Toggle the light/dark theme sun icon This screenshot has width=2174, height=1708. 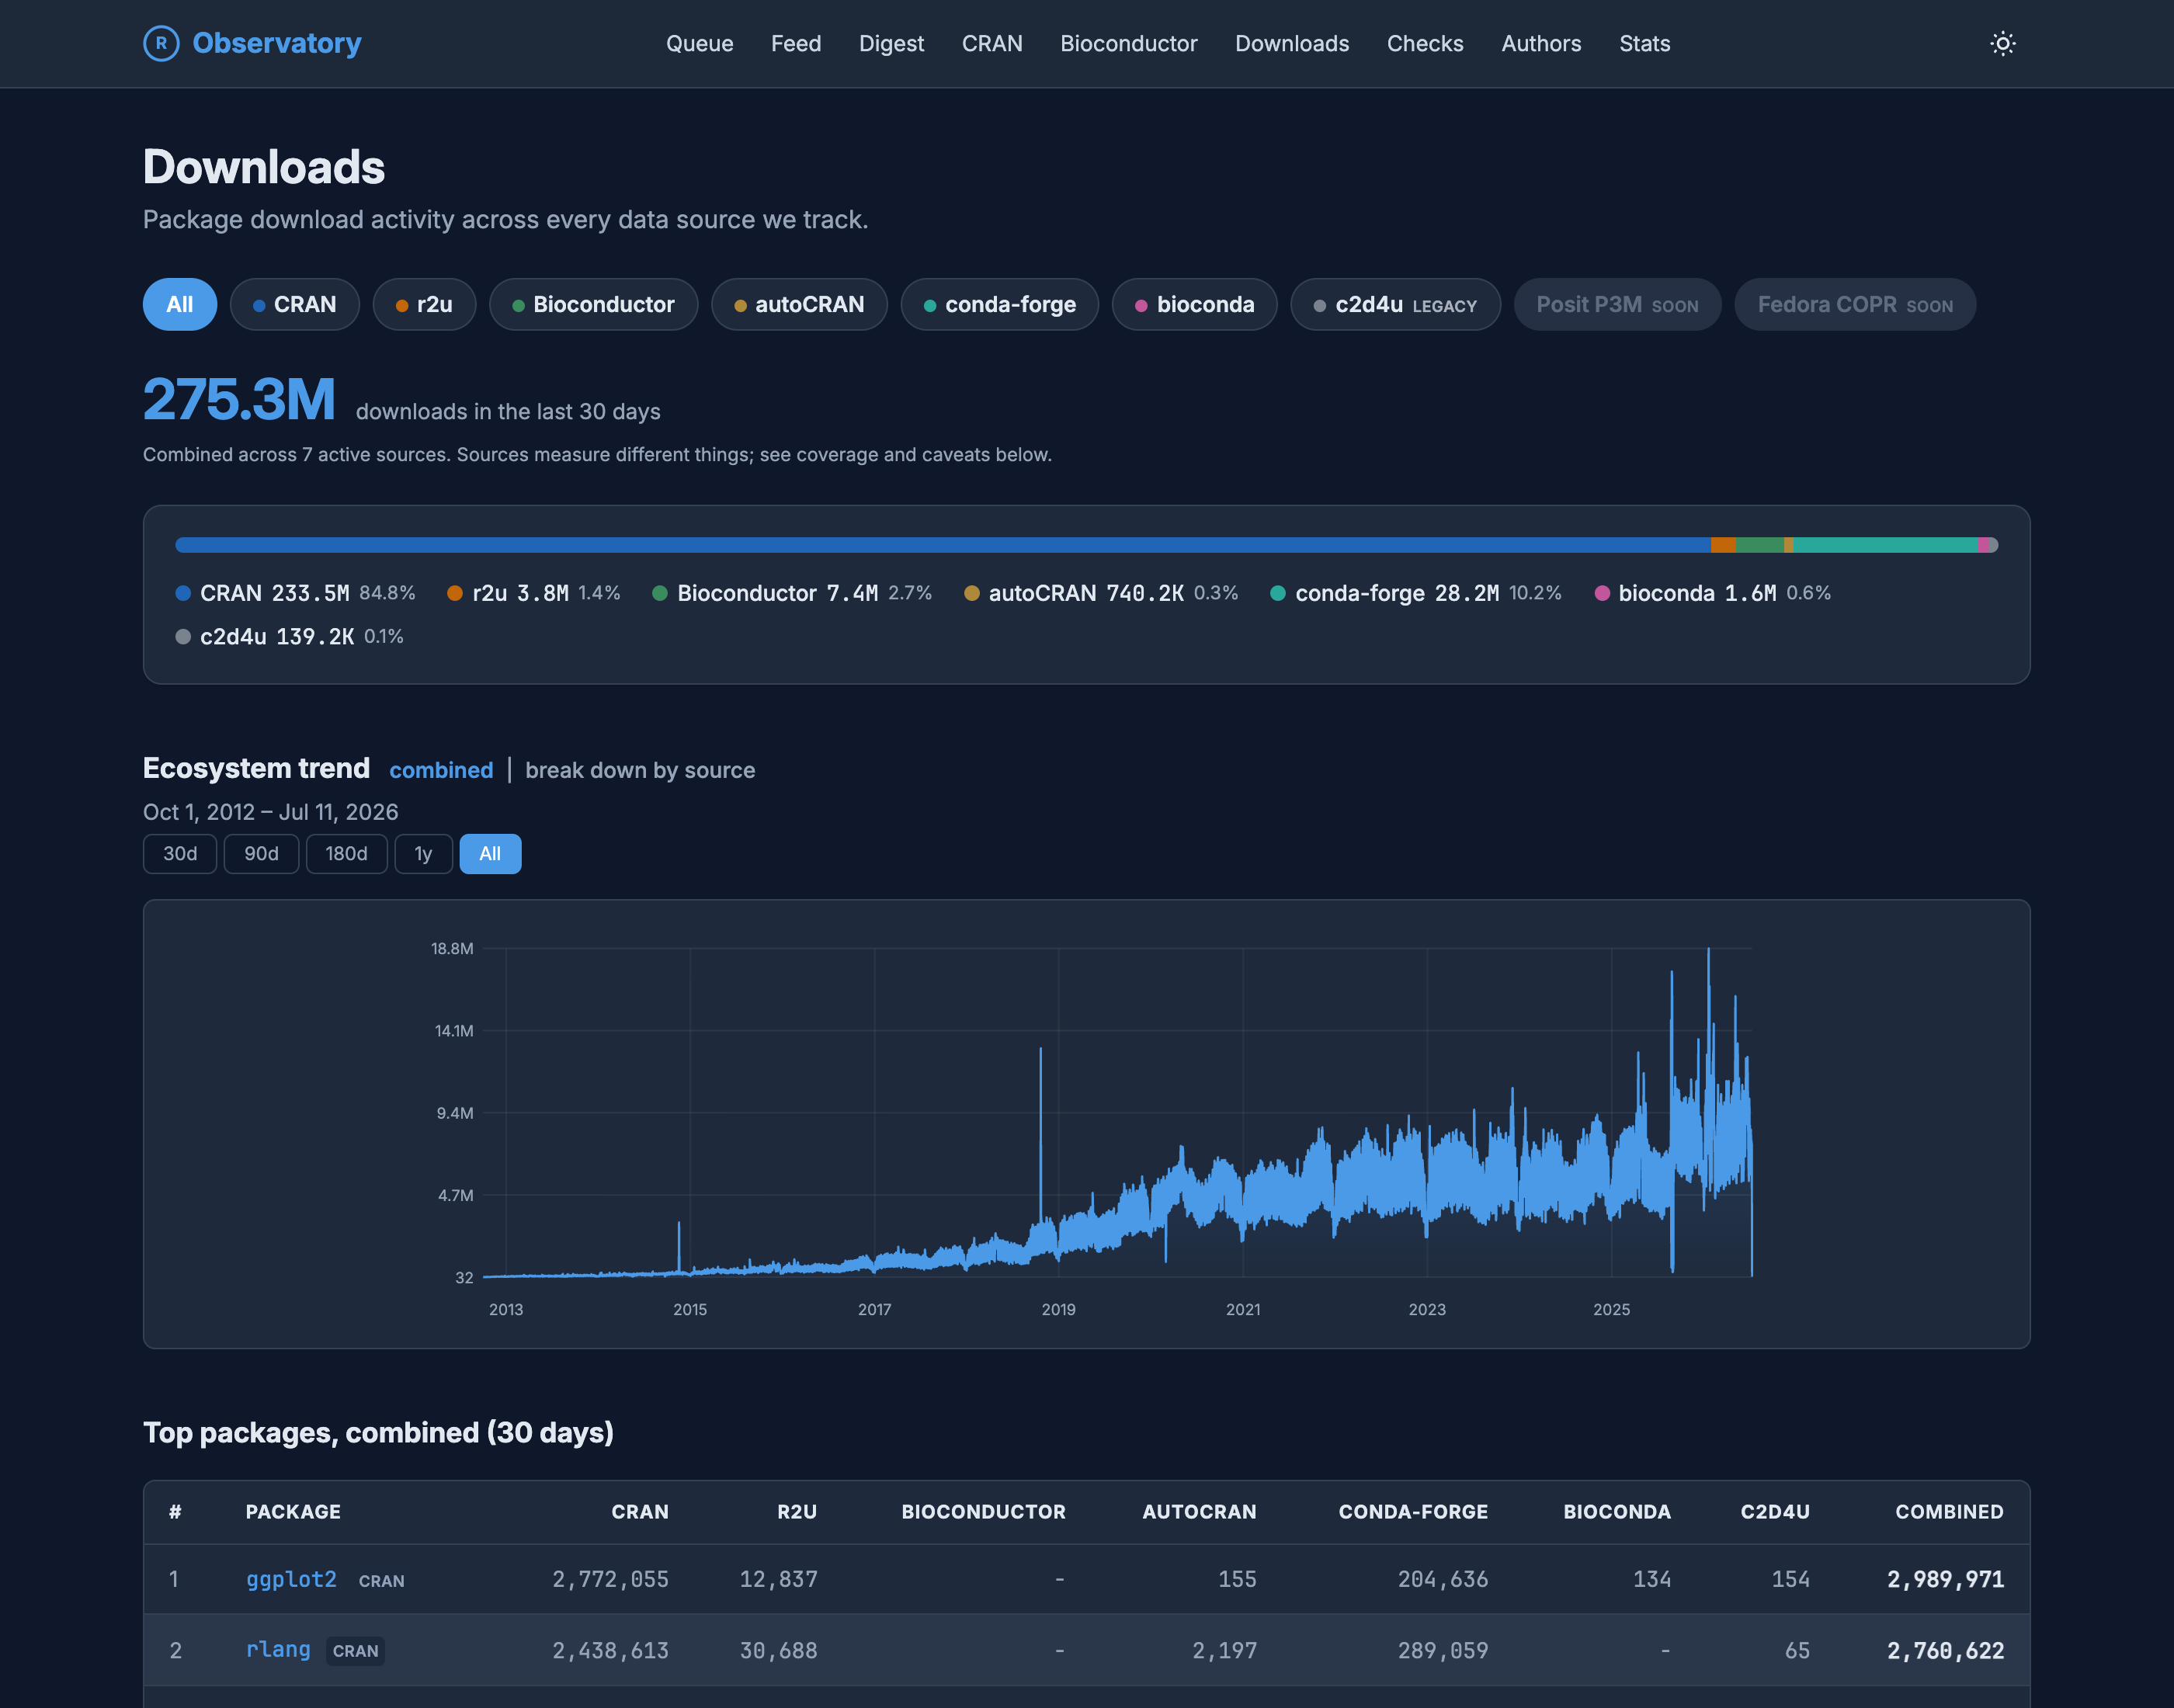pyautogui.click(x=2002, y=43)
